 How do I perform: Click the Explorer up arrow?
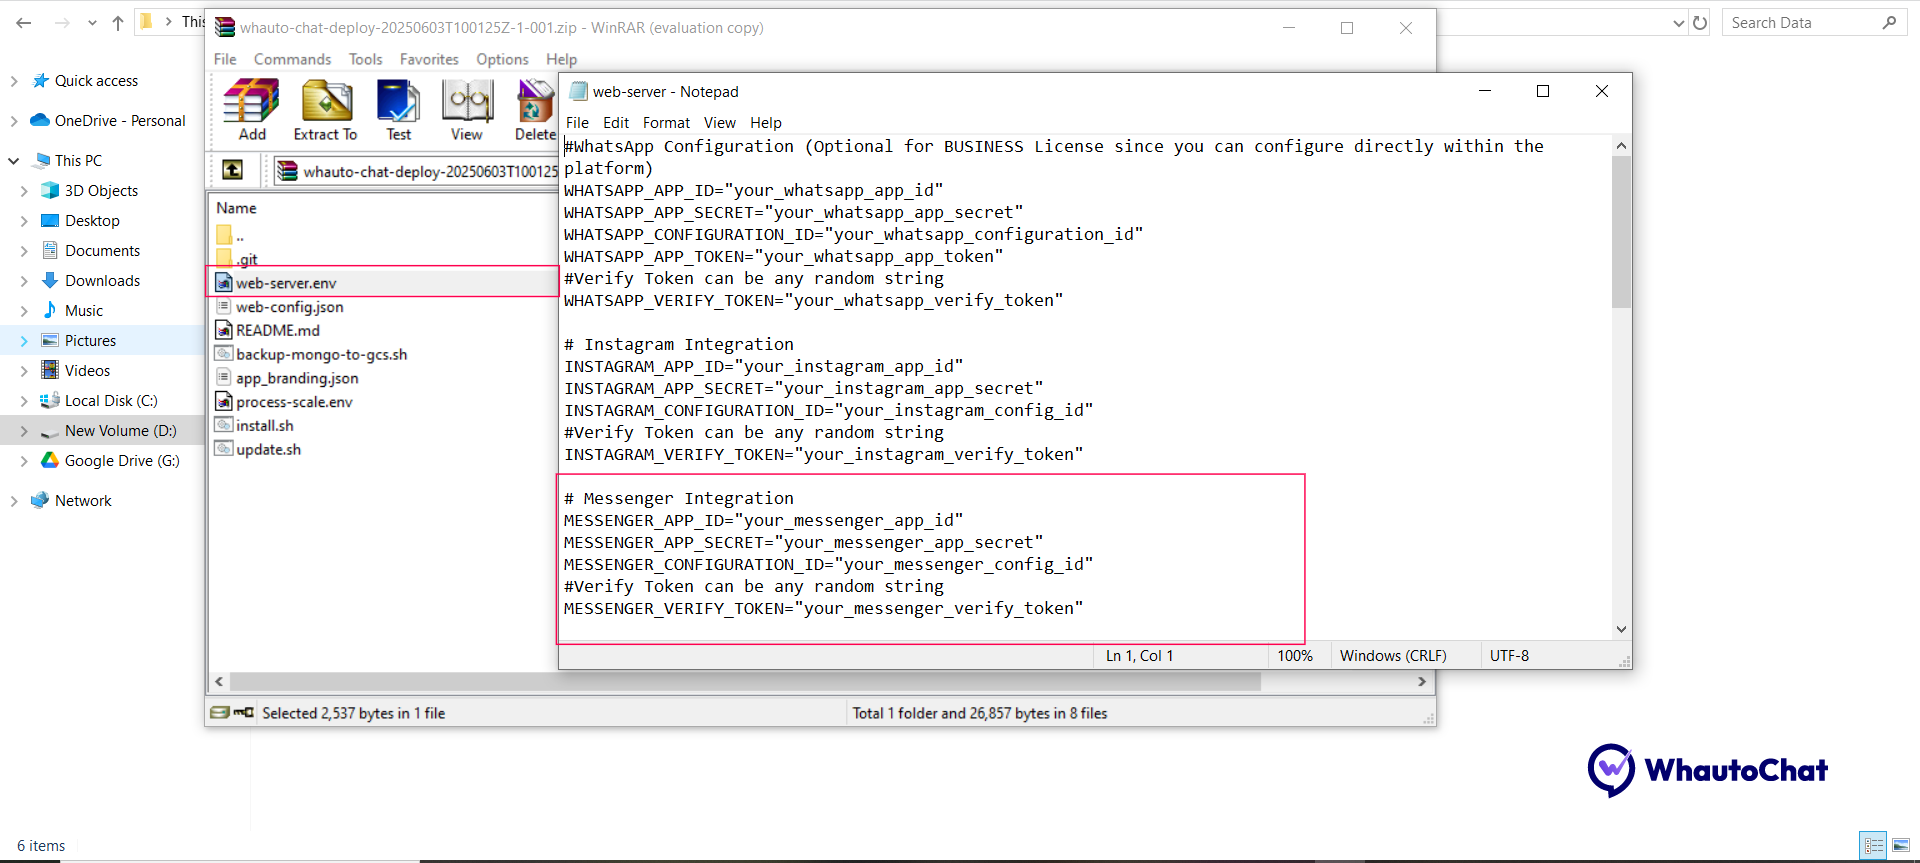pyautogui.click(x=118, y=22)
